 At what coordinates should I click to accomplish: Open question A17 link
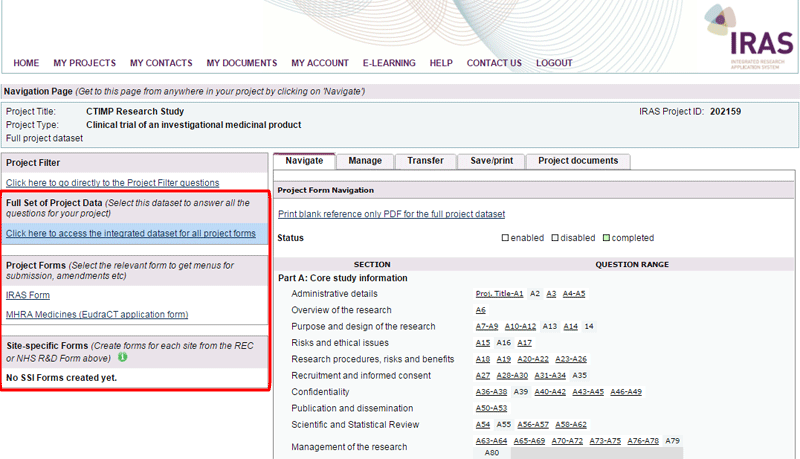click(x=524, y=343)
